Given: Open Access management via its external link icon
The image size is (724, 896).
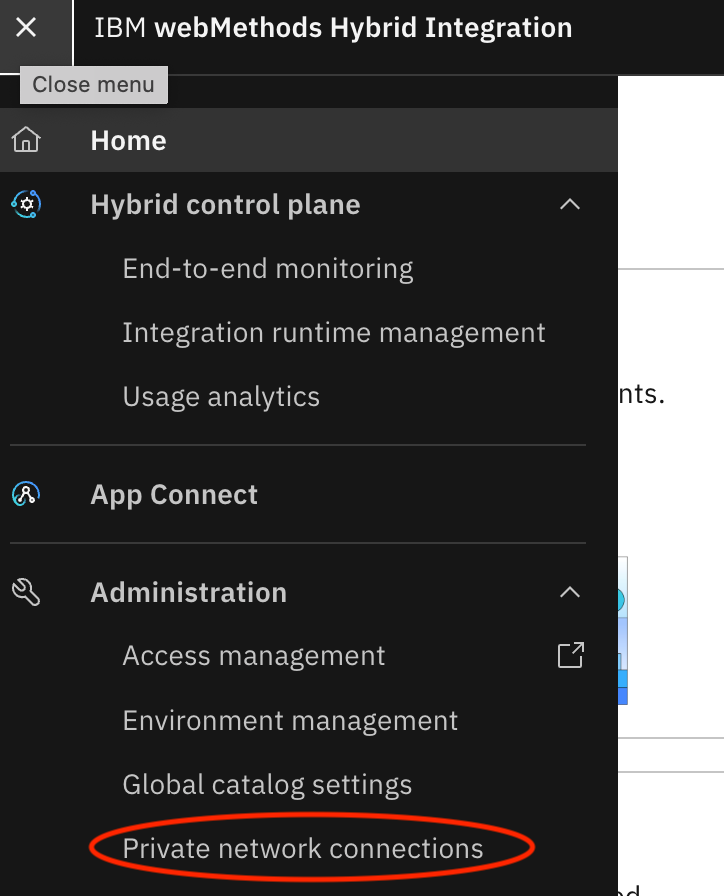Looking at the screenshot, I should click(x=569, y=655).
